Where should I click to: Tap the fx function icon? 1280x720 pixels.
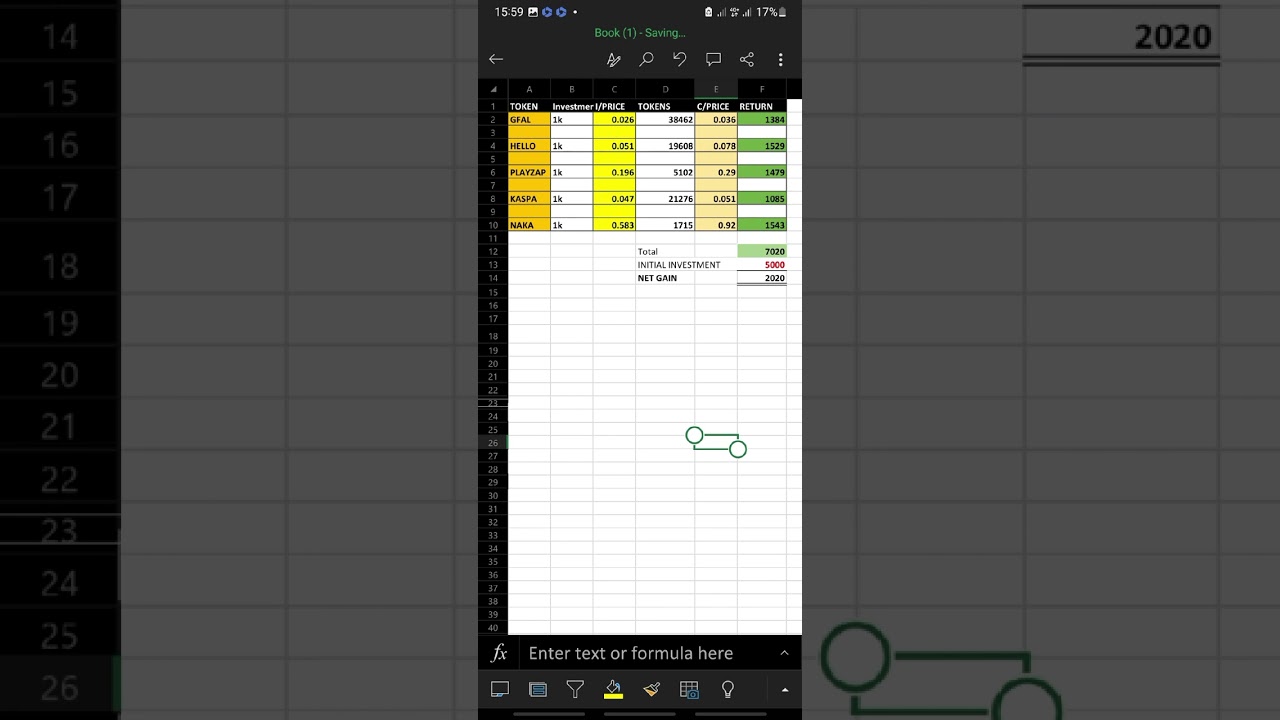click(x=499, y=653)
